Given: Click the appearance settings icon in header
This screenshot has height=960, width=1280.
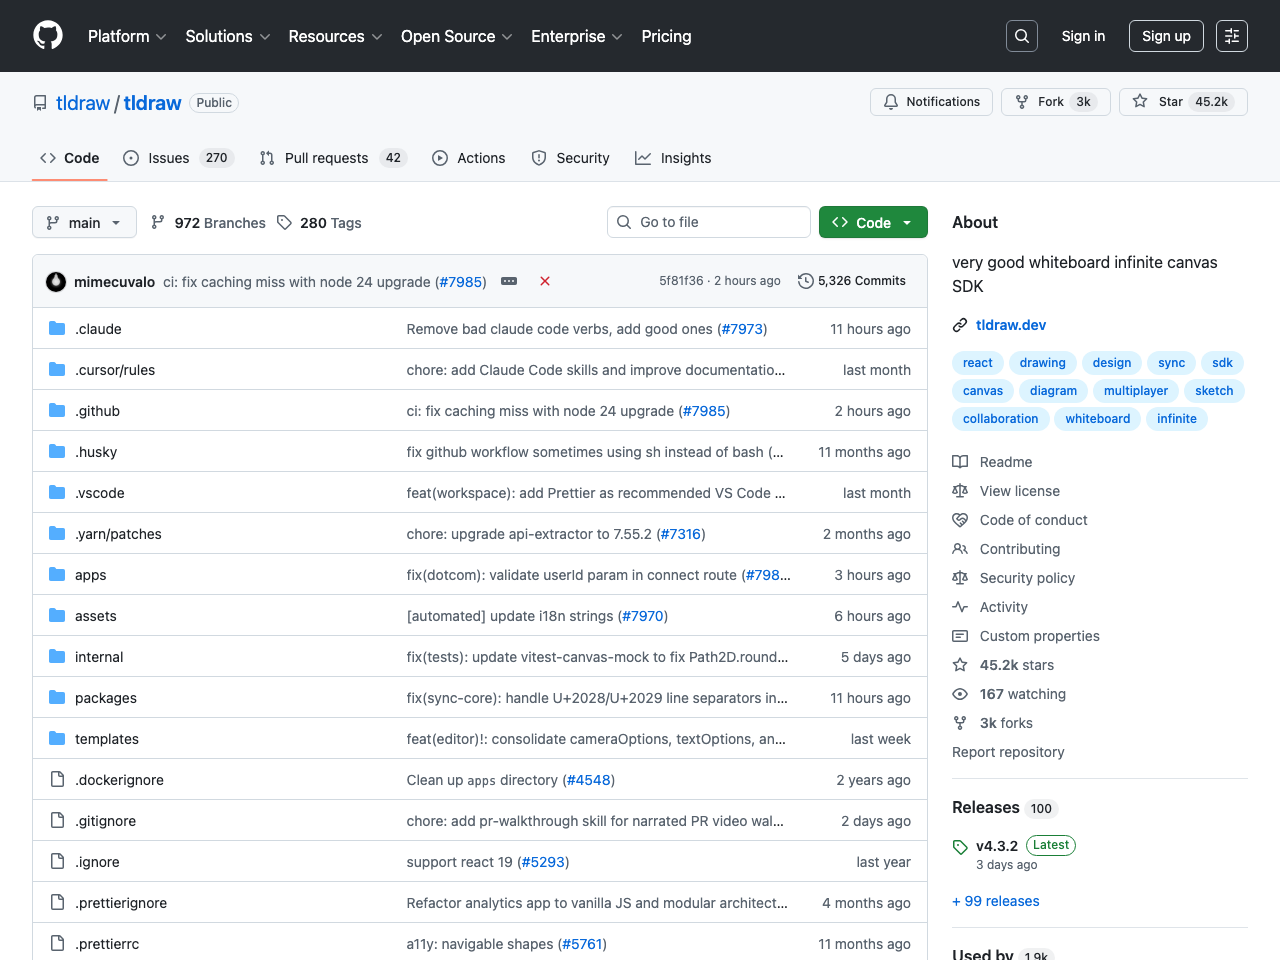Looking at the screenshot, I should tap(1231, 36).
